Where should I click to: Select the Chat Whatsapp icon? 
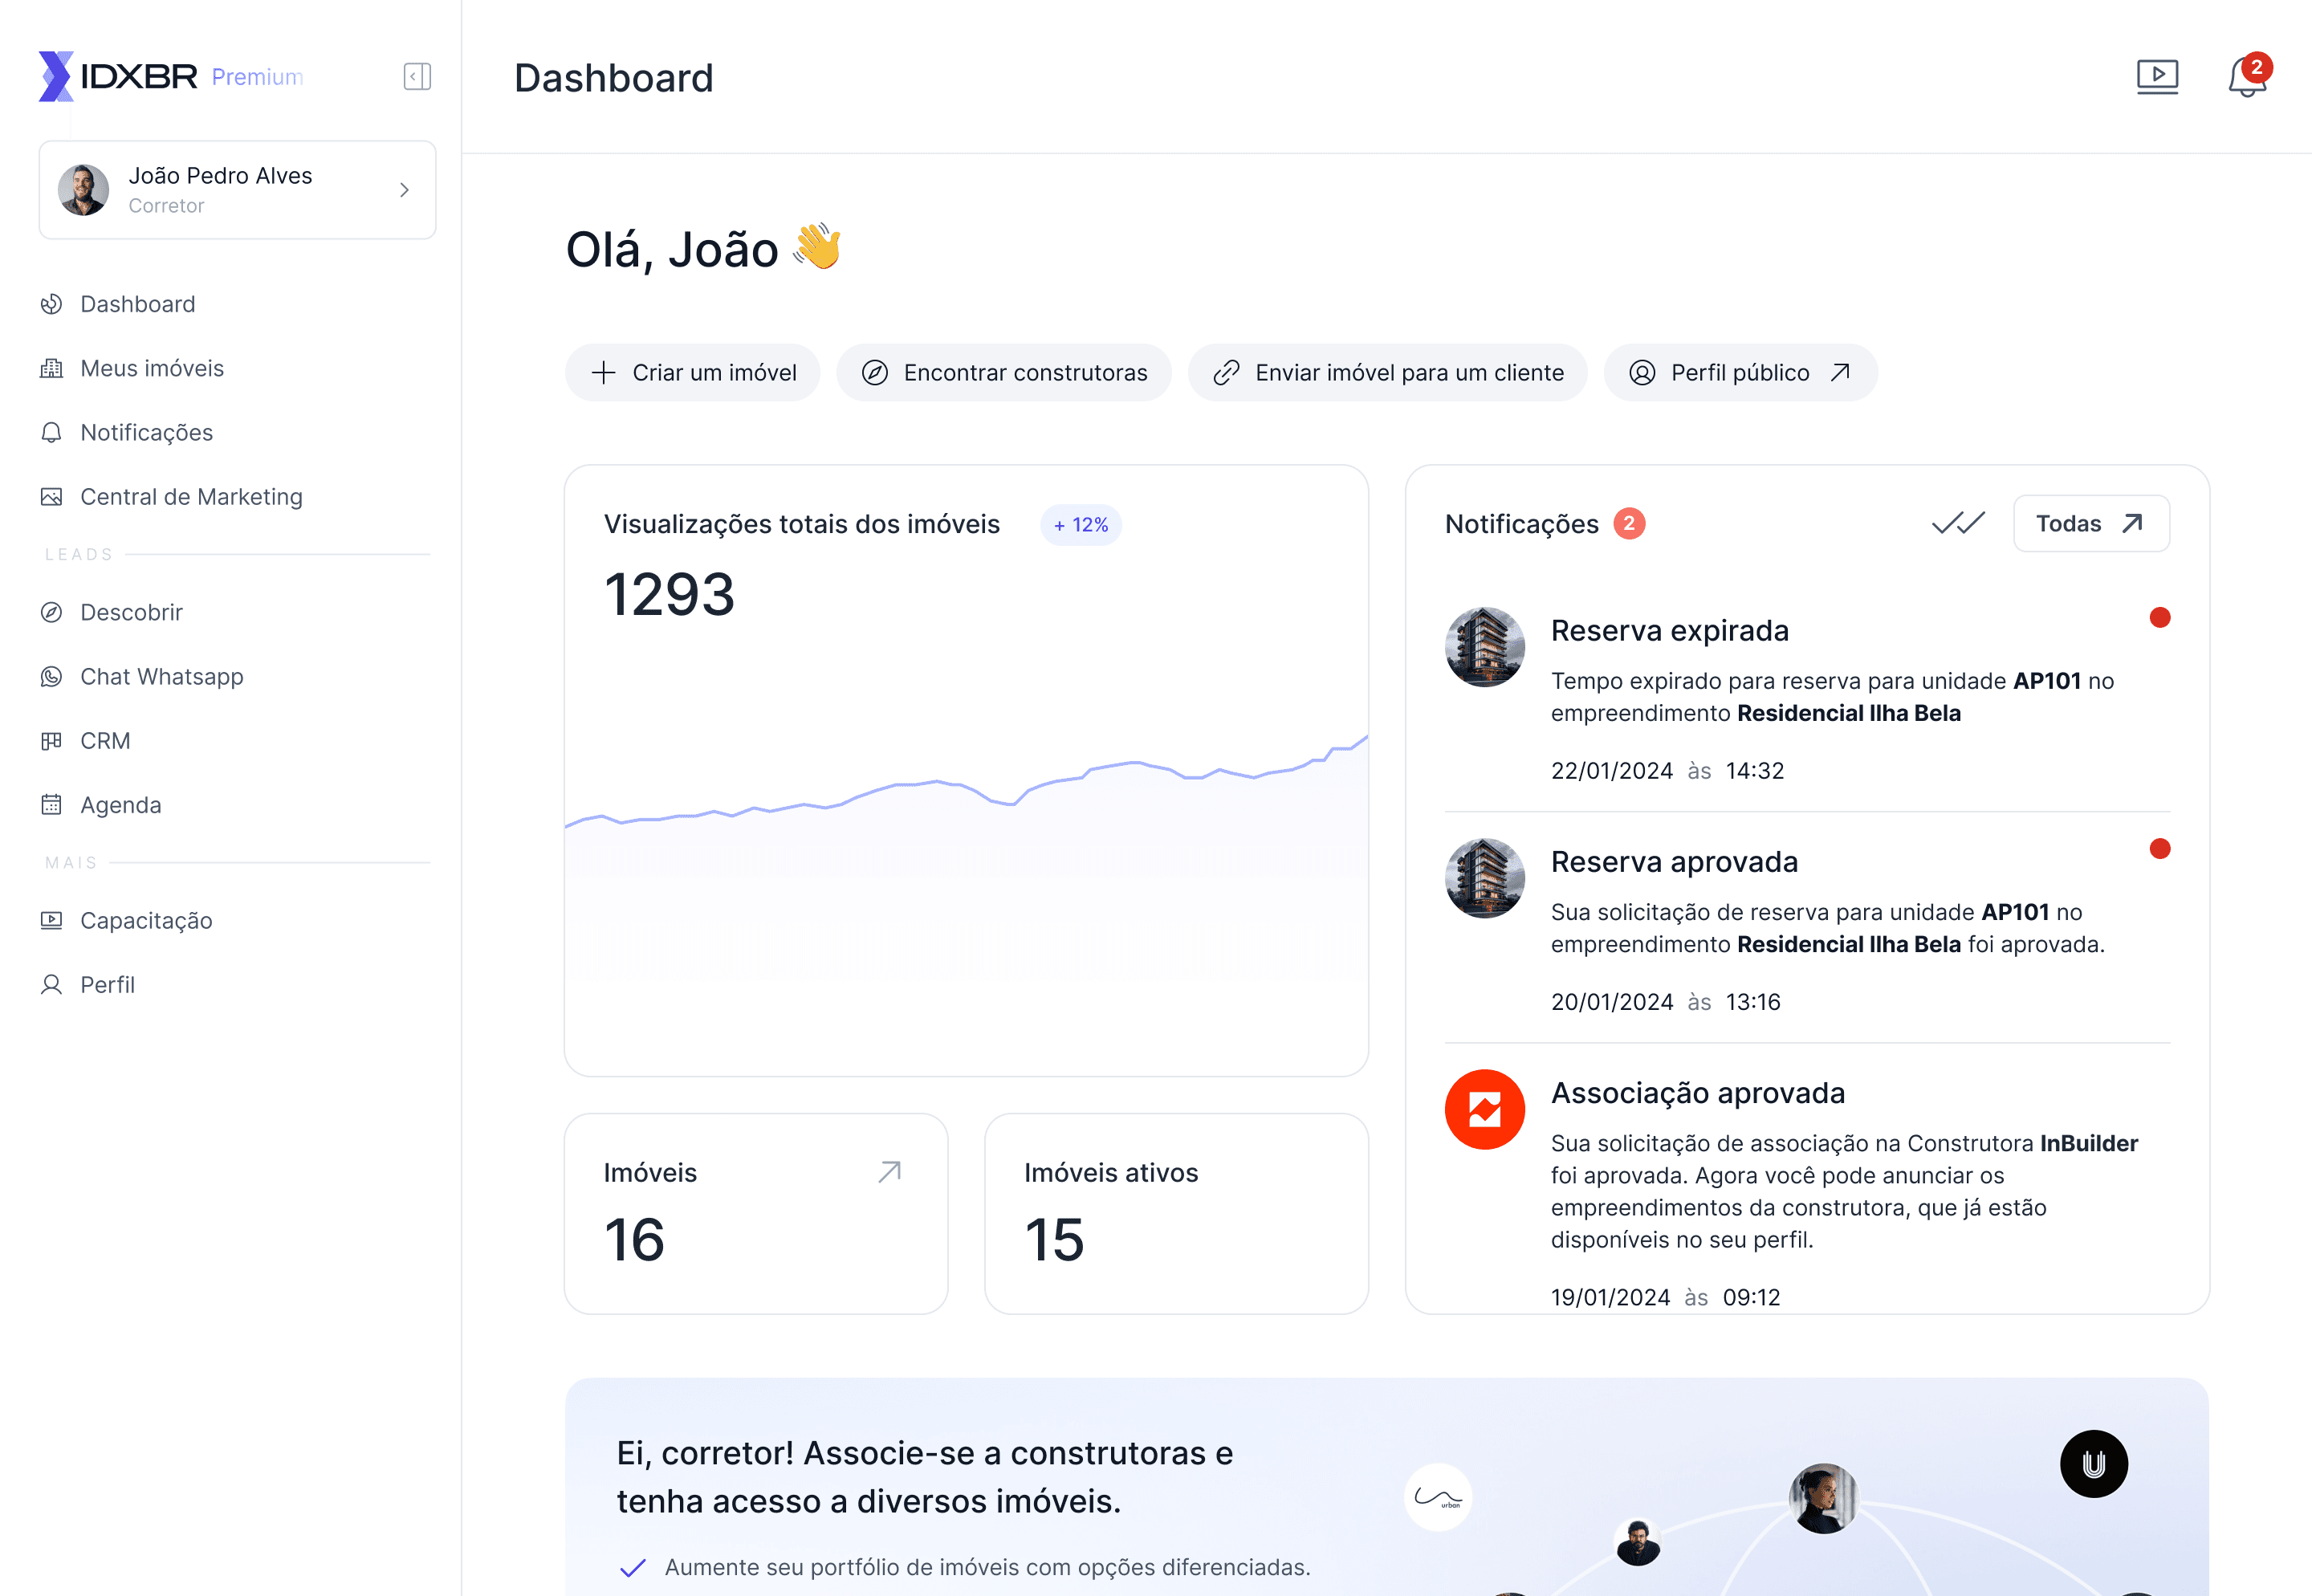point(52,676)
